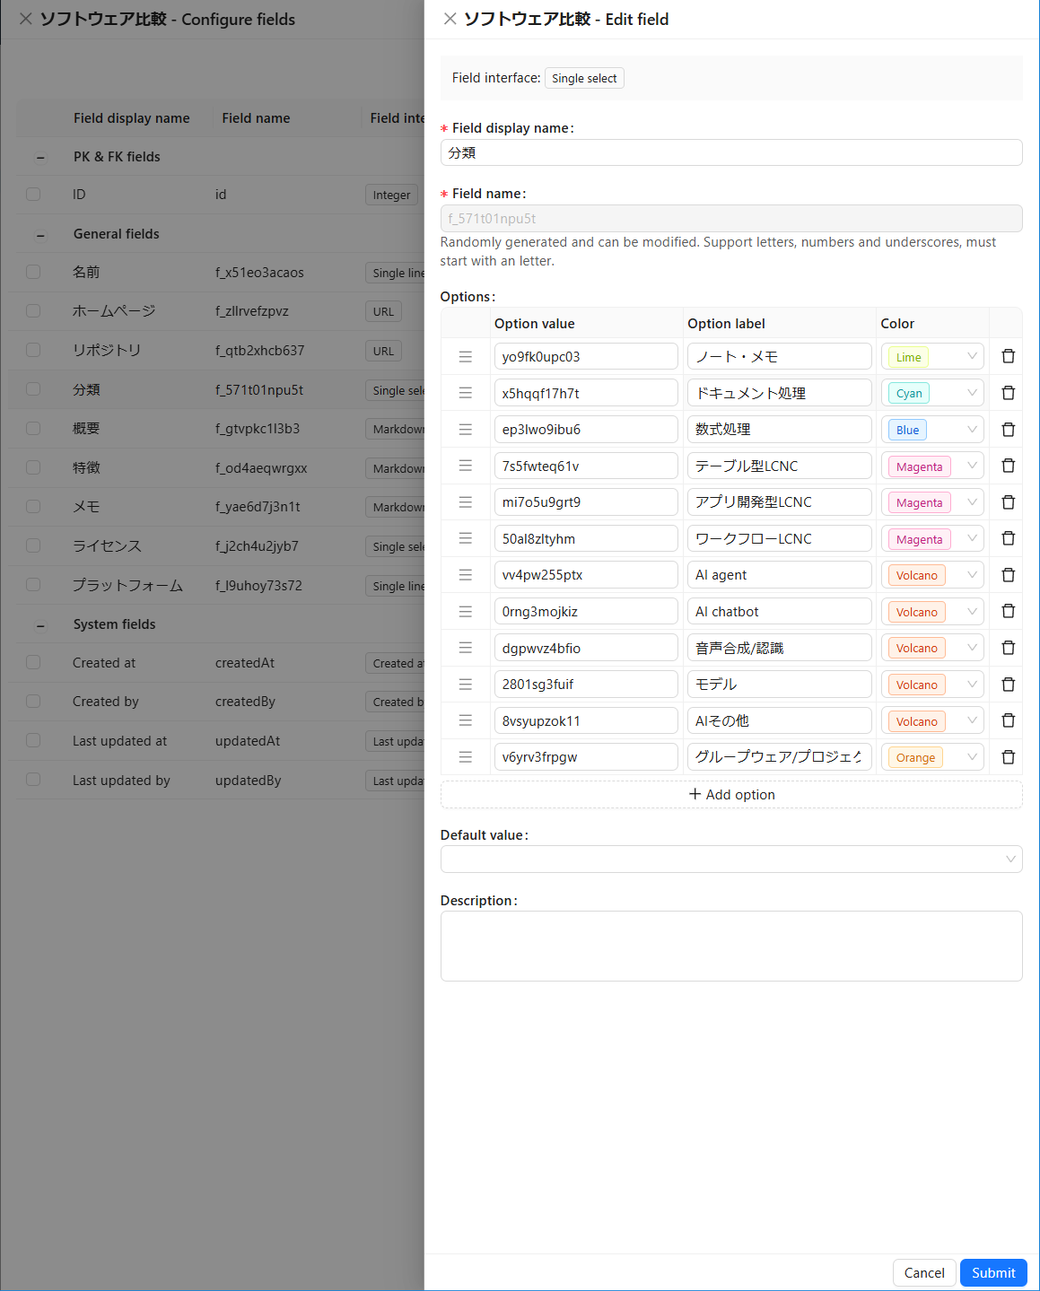The width and height of the screenshot is (1040, 1291).
Task: Collapse the System fields section
Action: pos(41,625)
